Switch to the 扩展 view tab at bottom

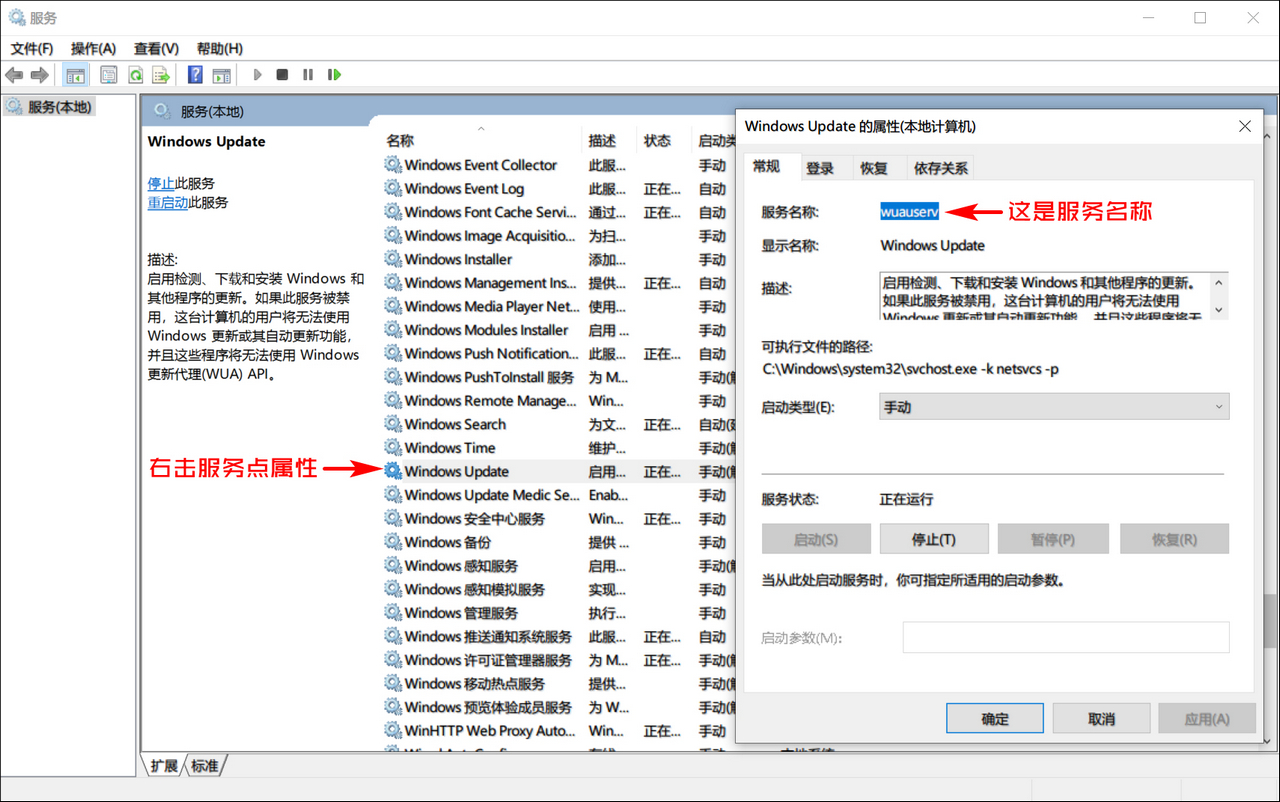point(163,766)
